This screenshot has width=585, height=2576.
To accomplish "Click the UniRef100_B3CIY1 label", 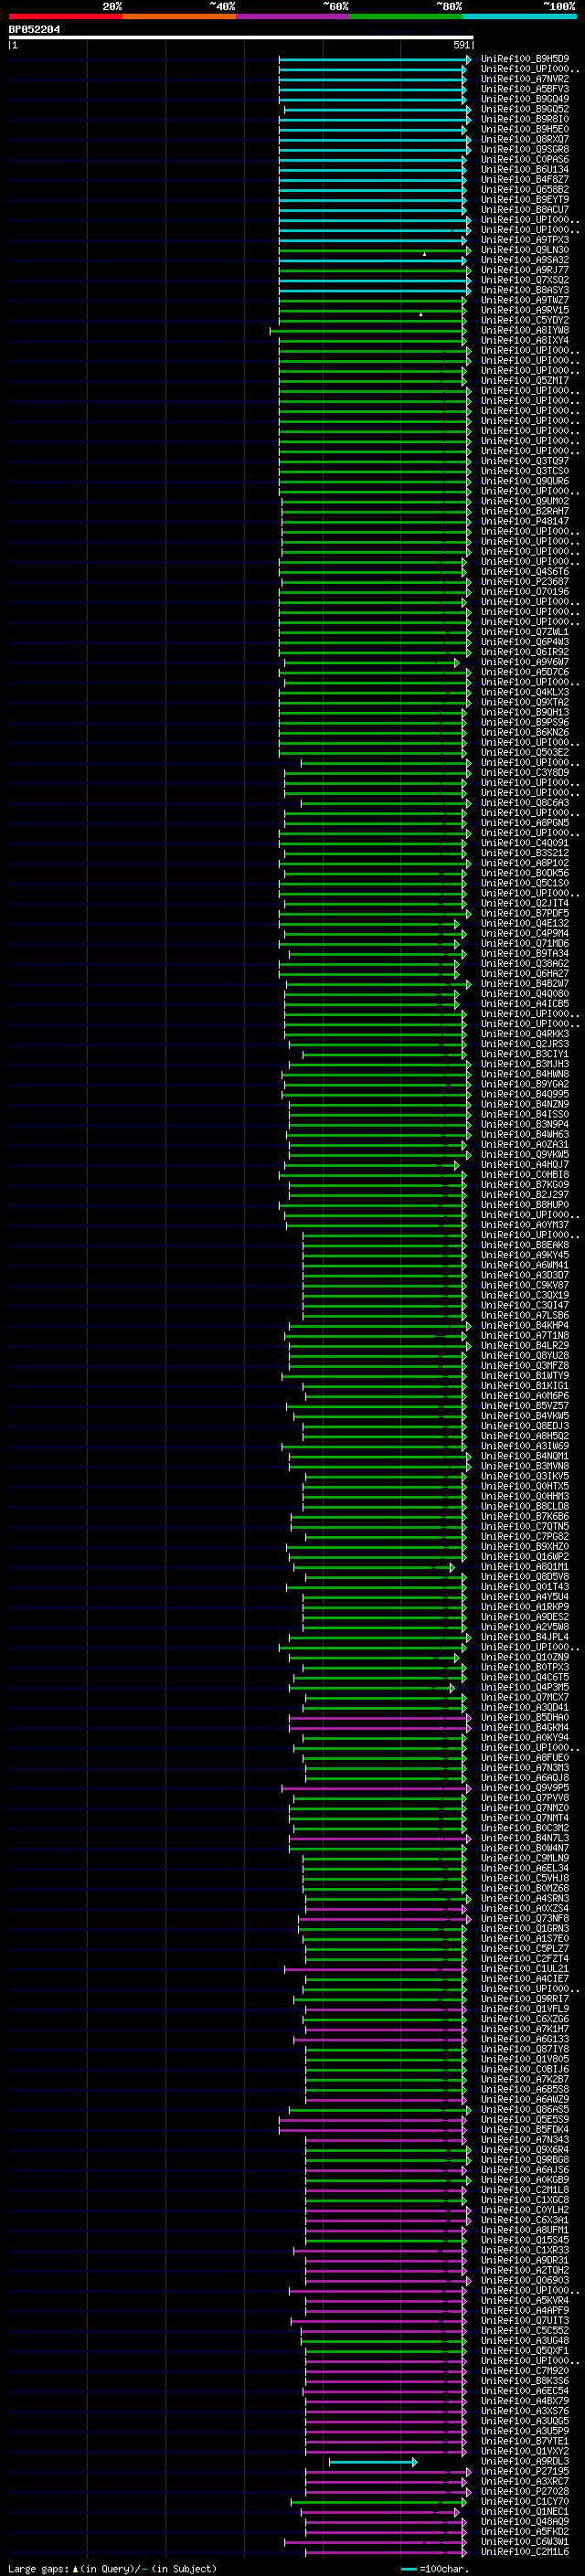I will 525,1054.
